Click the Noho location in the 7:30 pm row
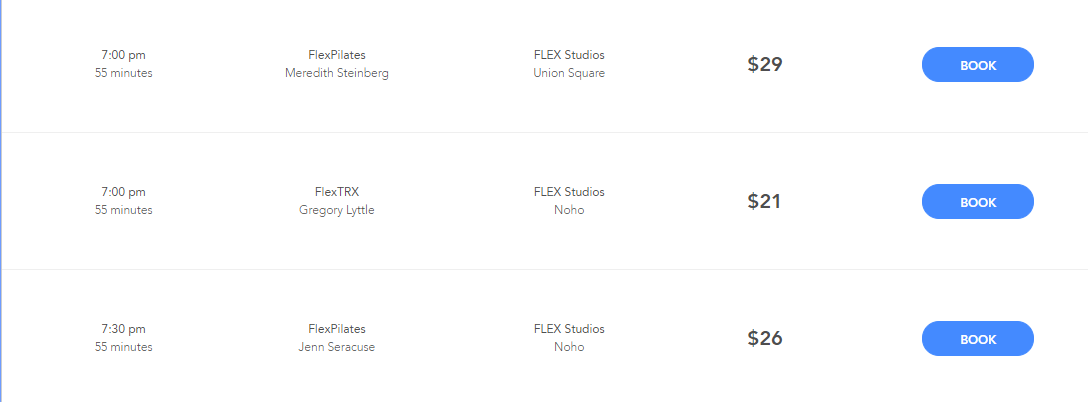 [x=569, y=347]
